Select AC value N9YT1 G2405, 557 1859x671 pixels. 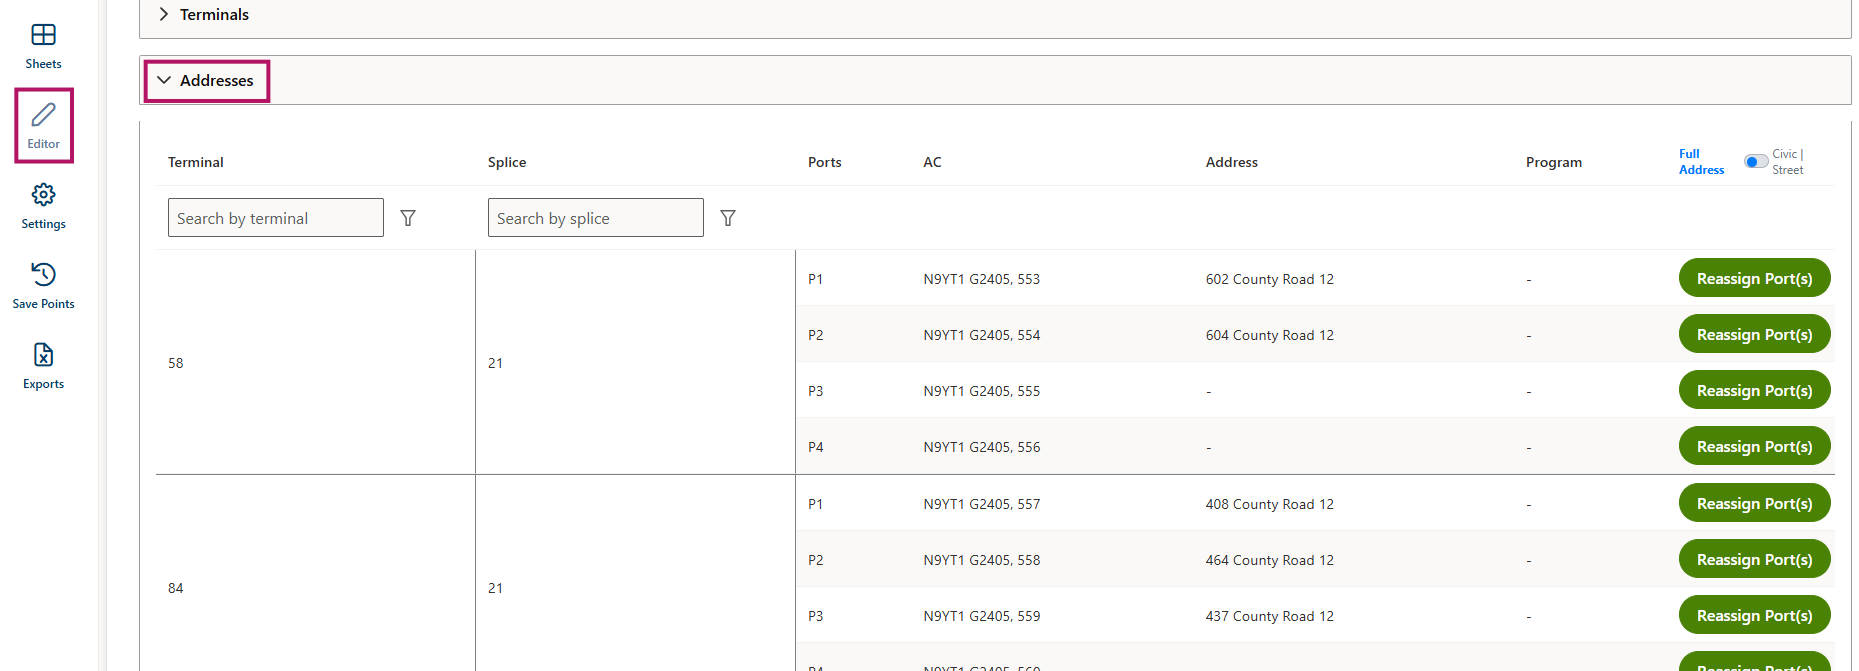click(x=982, y=504)
